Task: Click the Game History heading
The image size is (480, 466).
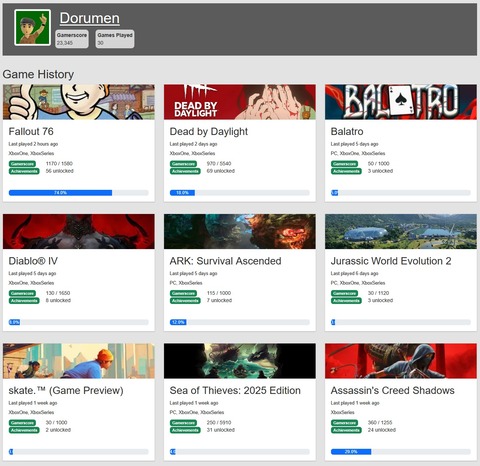Action: (x=38, y=74)
